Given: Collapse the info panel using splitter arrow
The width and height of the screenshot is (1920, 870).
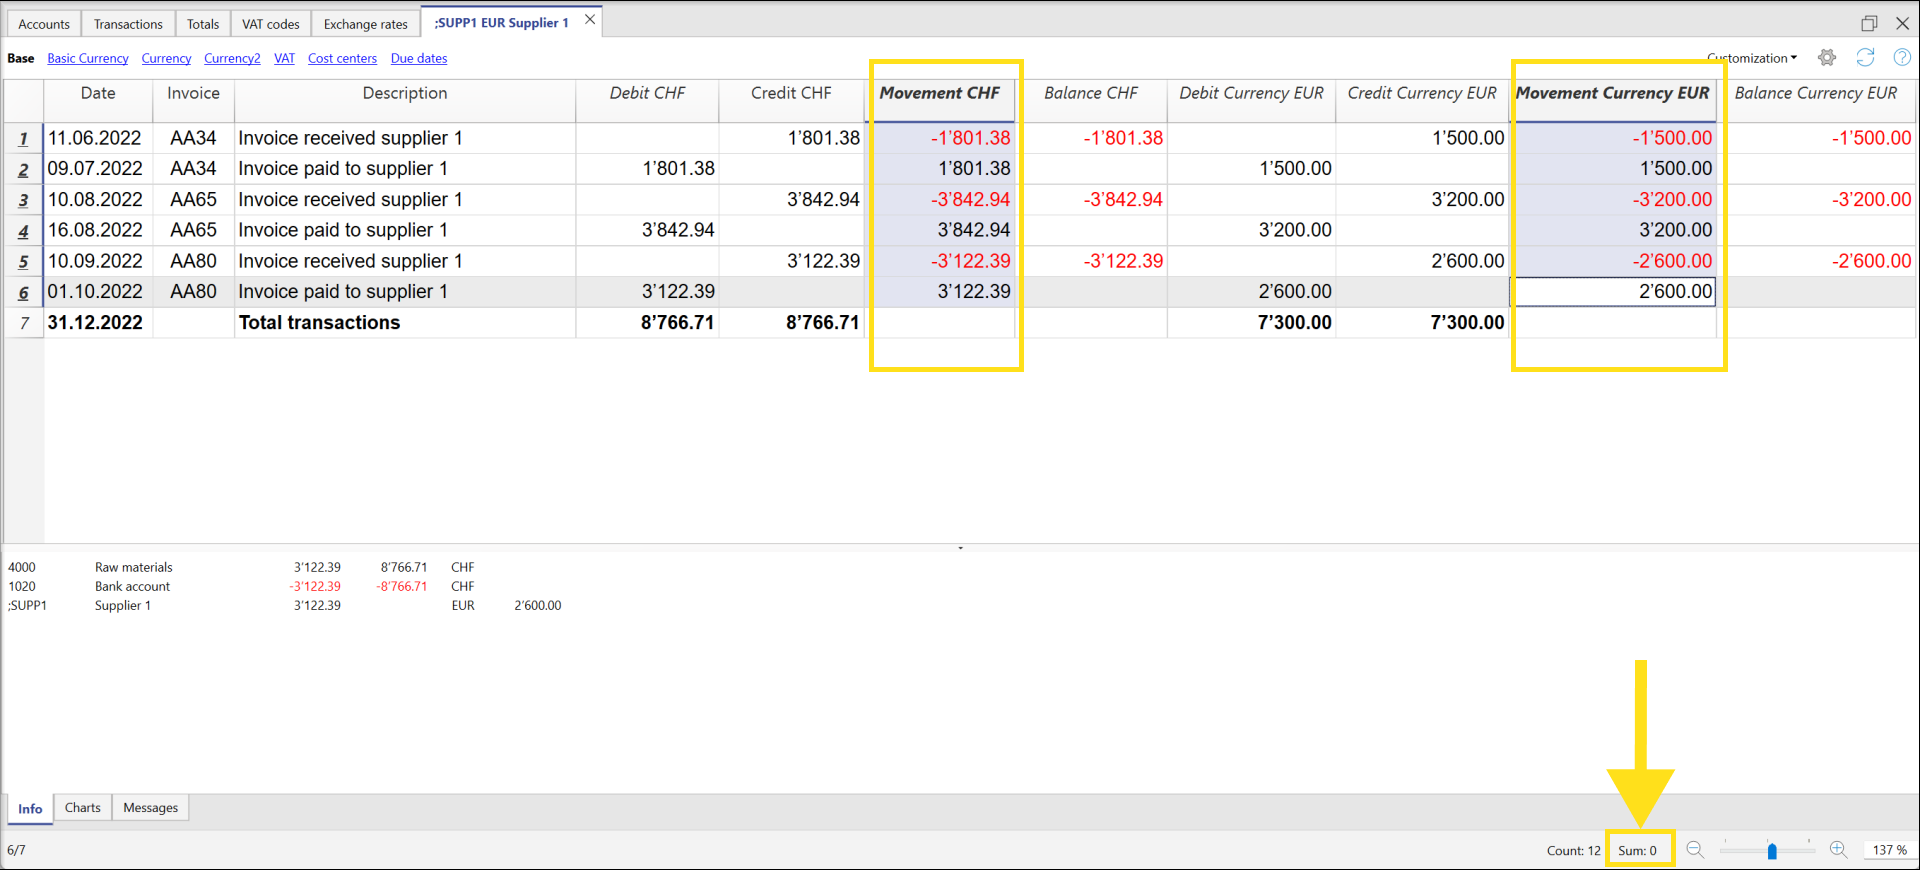Looking at the screenshot, I should [x=960, y=548].
